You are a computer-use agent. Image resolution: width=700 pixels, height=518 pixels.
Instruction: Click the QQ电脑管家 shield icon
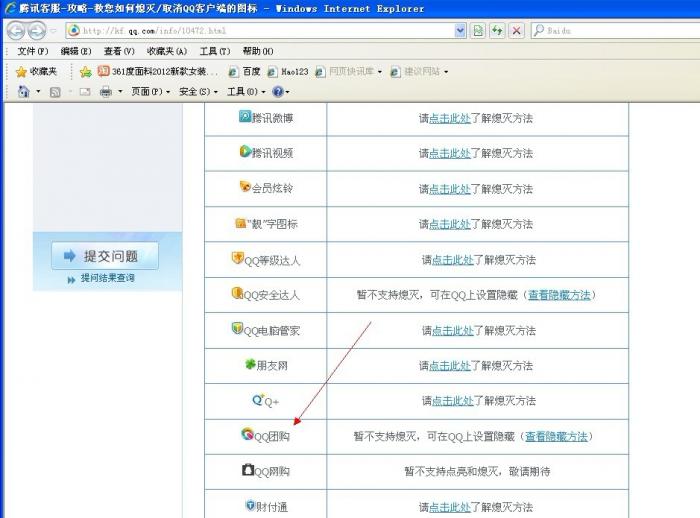[237, 329]
